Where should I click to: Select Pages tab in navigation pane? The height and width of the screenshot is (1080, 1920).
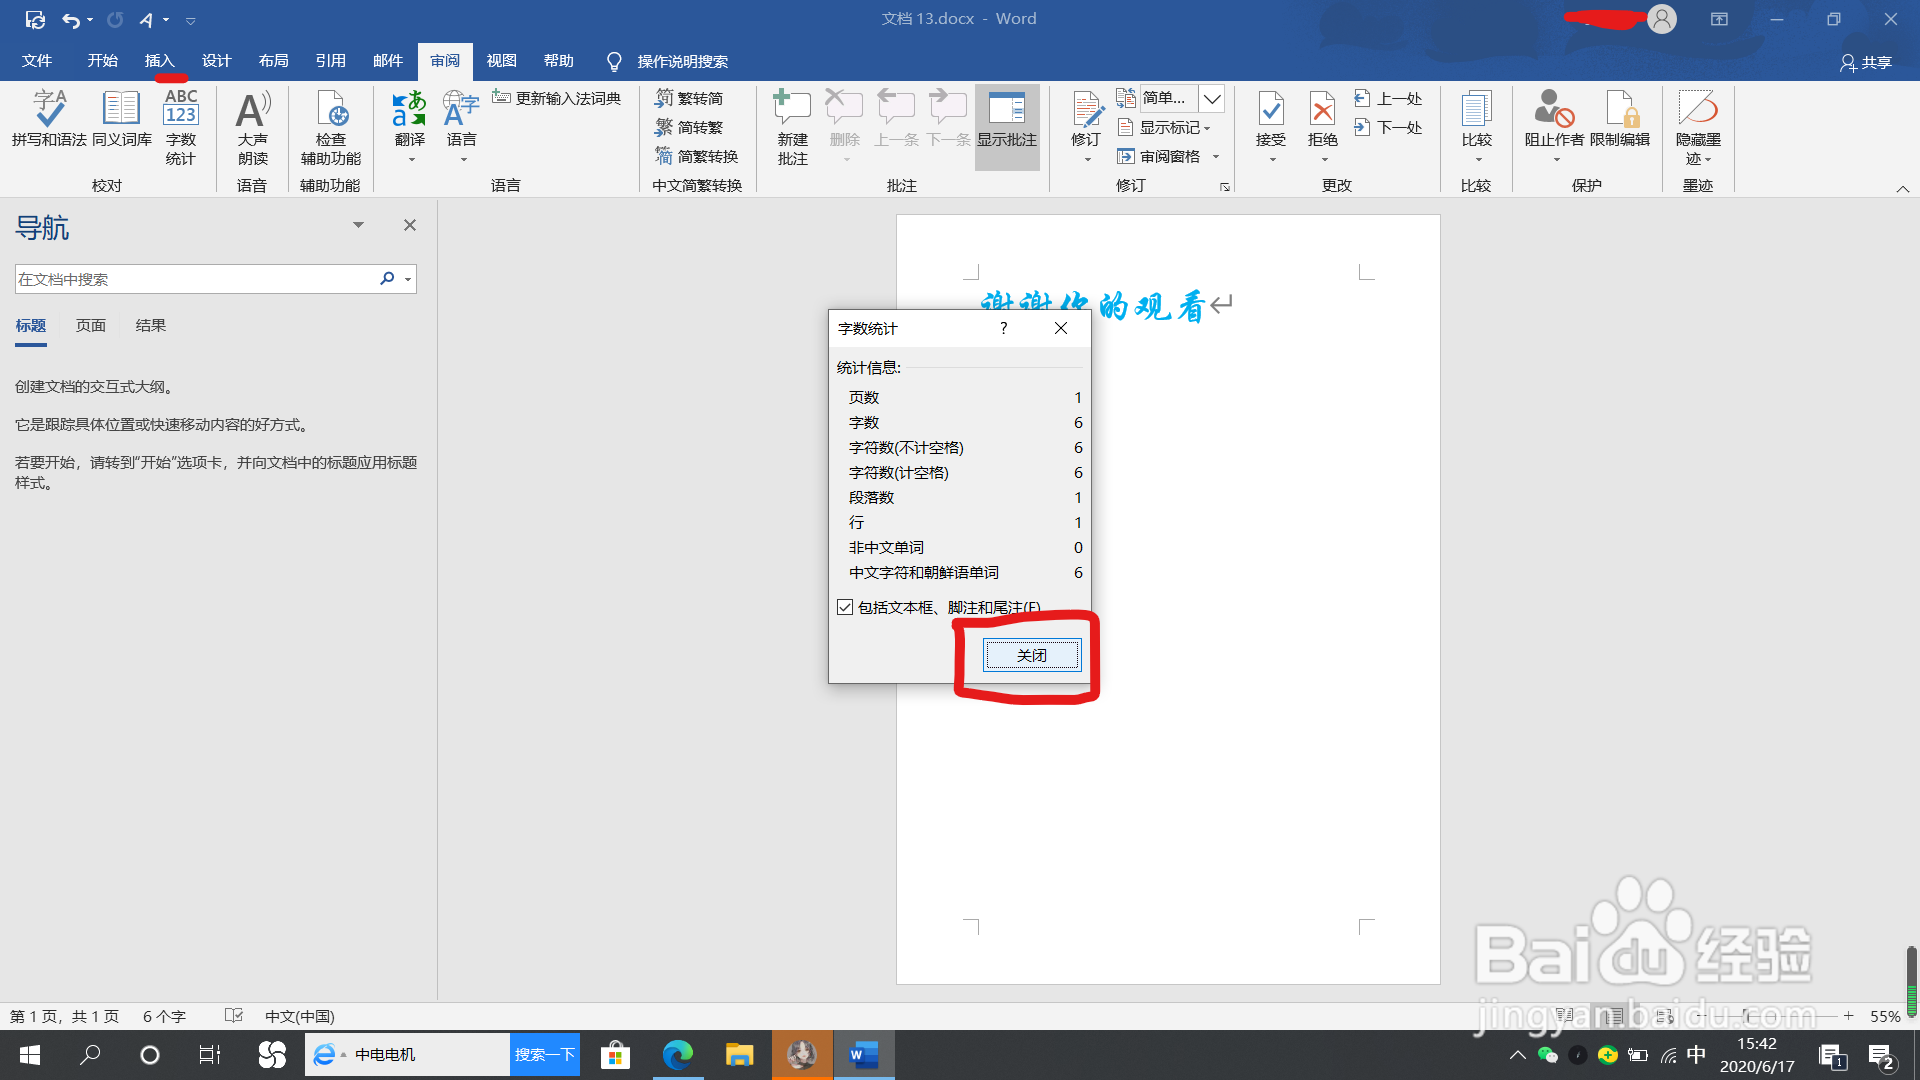click(91, 326)
